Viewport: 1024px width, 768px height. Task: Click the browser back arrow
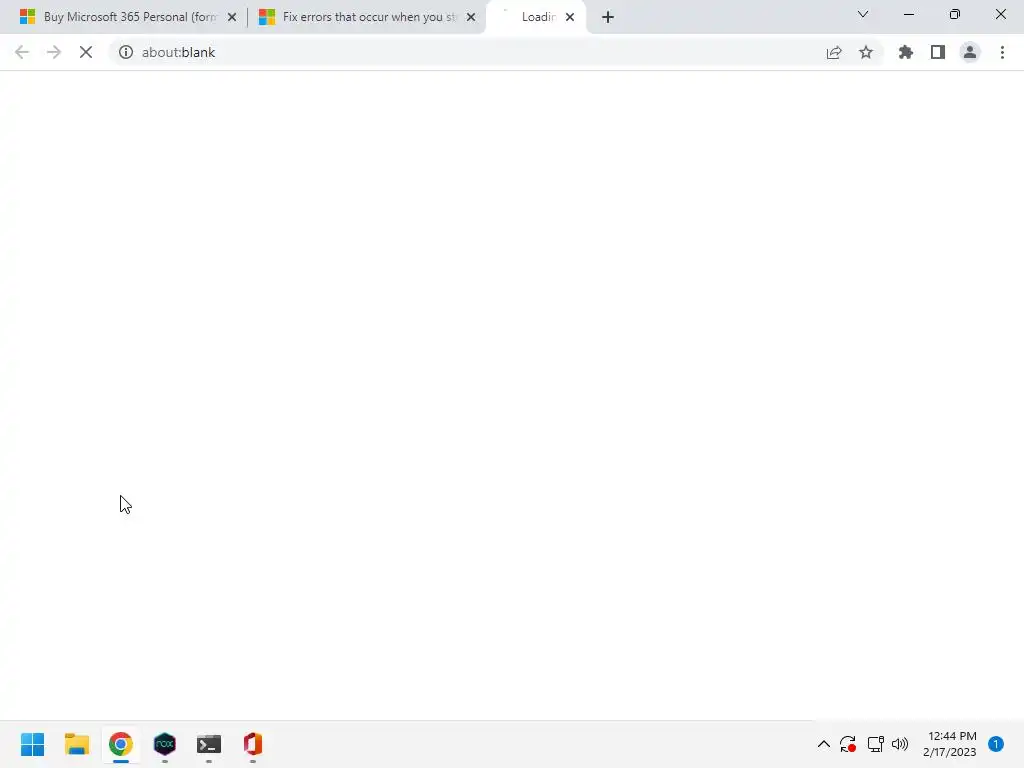pyautogui.click(x=22, y=52)
